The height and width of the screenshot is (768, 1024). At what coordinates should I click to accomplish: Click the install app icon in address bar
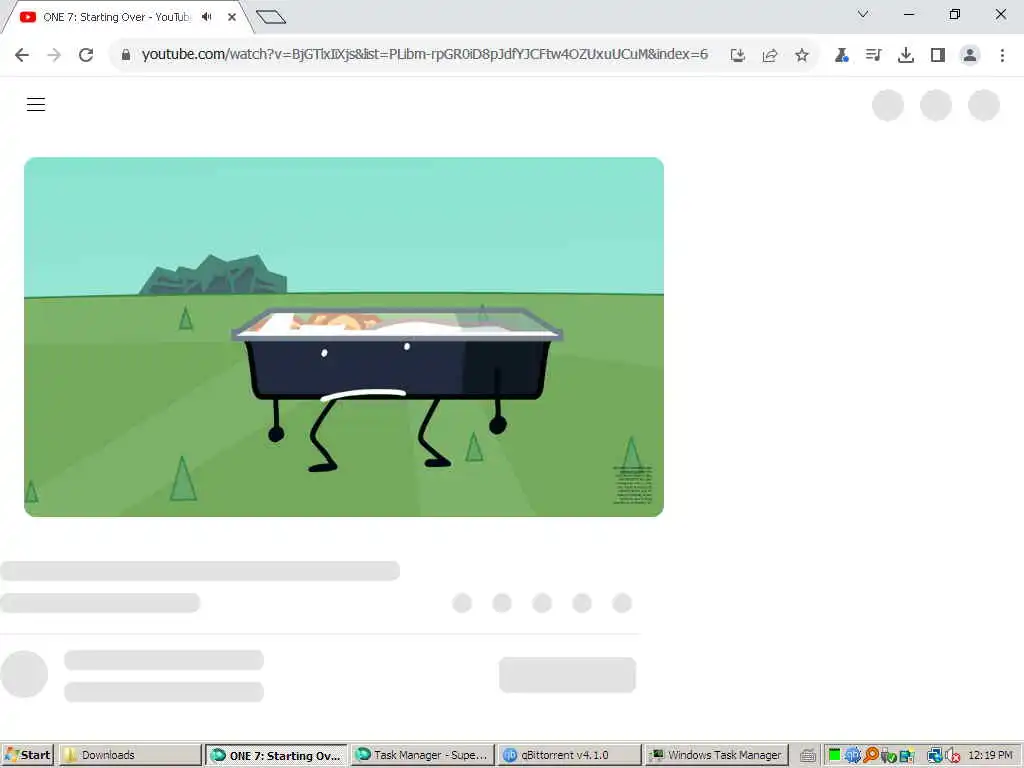pyautogui.click(x=738, y=56)
